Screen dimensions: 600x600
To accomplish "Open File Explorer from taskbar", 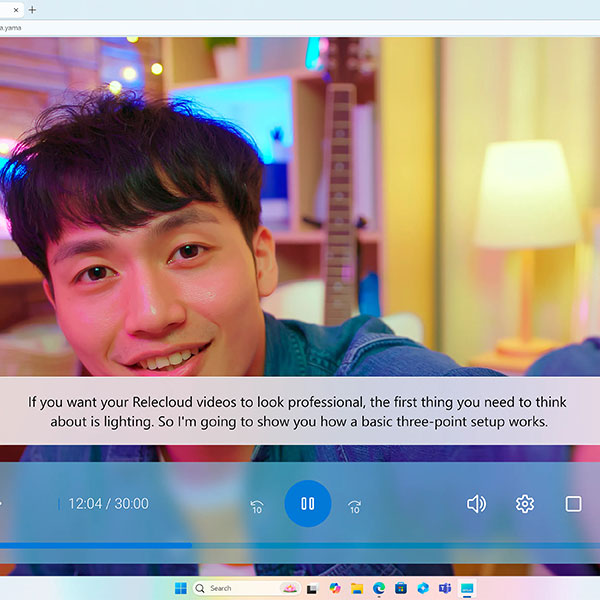I will 357,588.
